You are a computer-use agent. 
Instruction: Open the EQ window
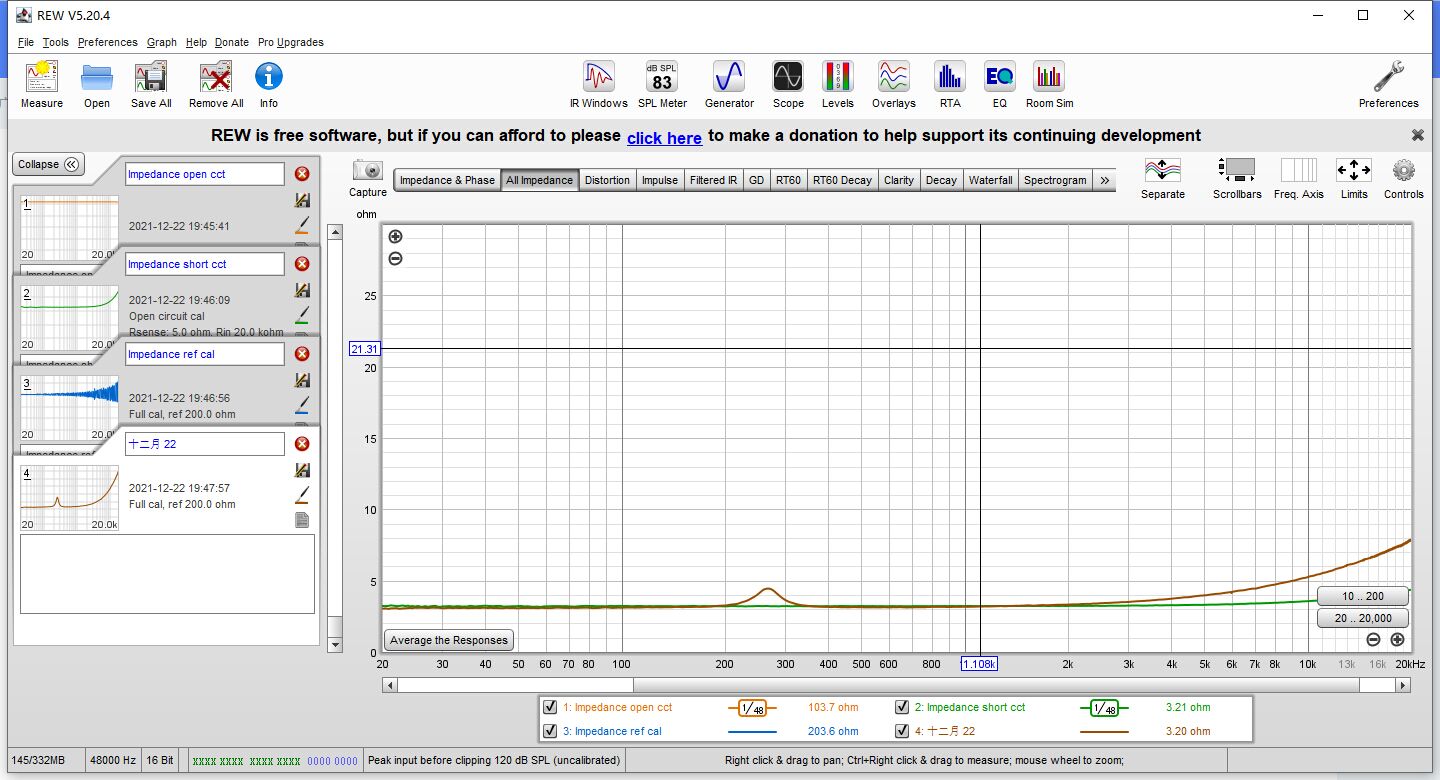999,84
